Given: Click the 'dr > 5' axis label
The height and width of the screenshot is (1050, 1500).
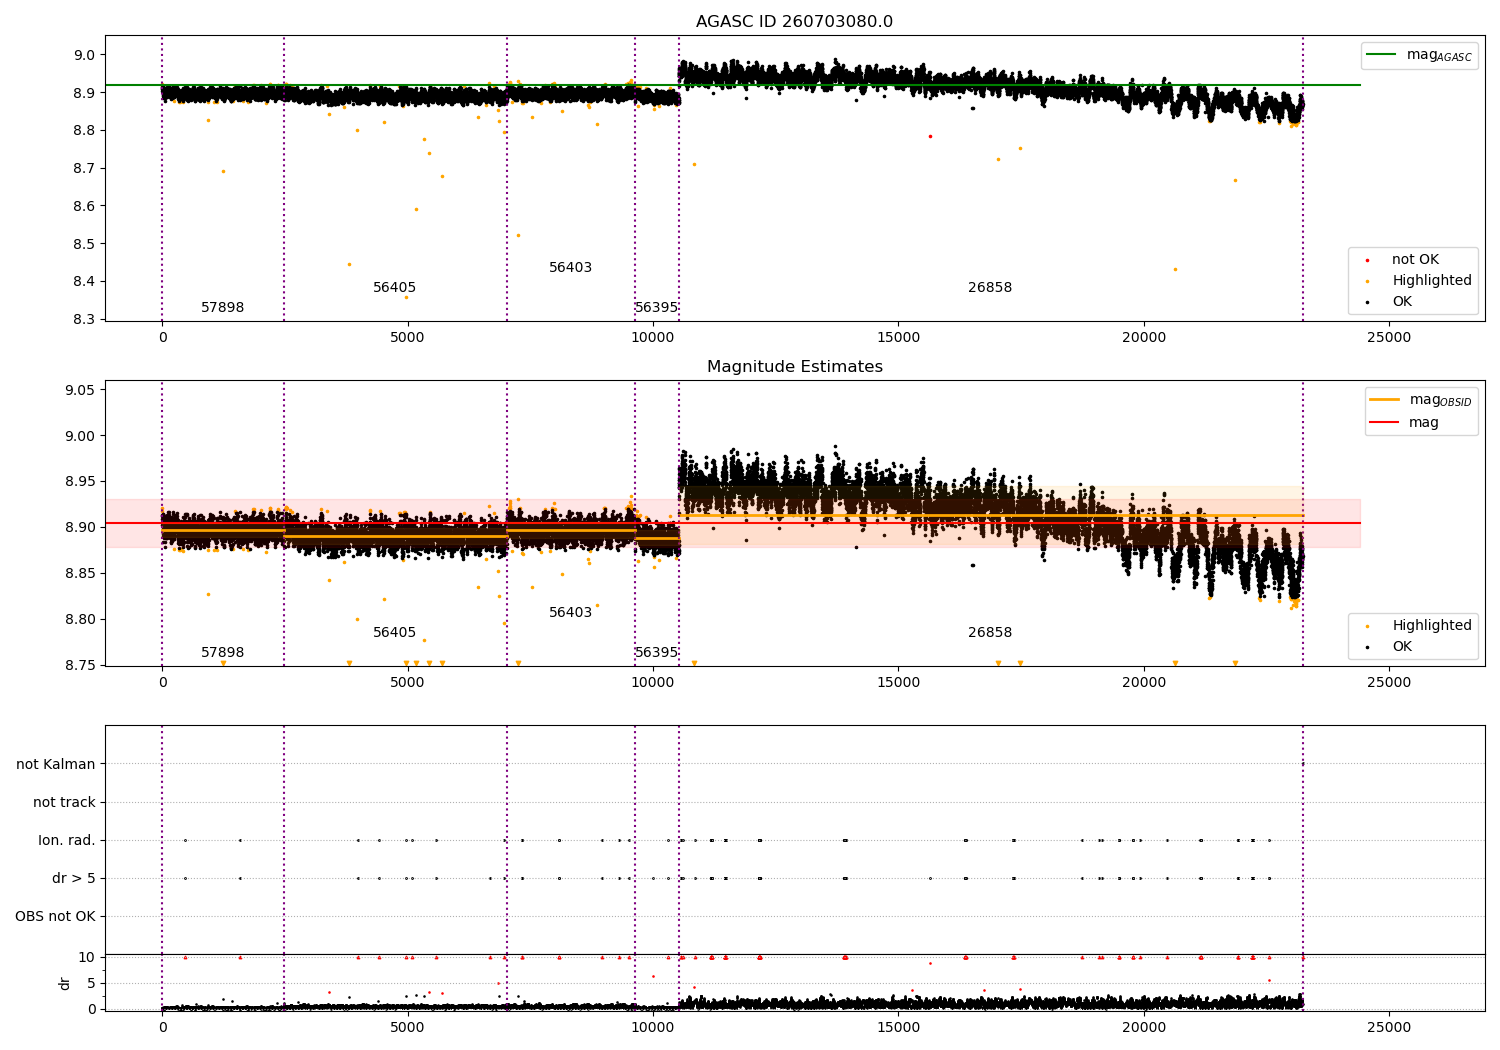Looking at the screenshot, I should point(74,879).
